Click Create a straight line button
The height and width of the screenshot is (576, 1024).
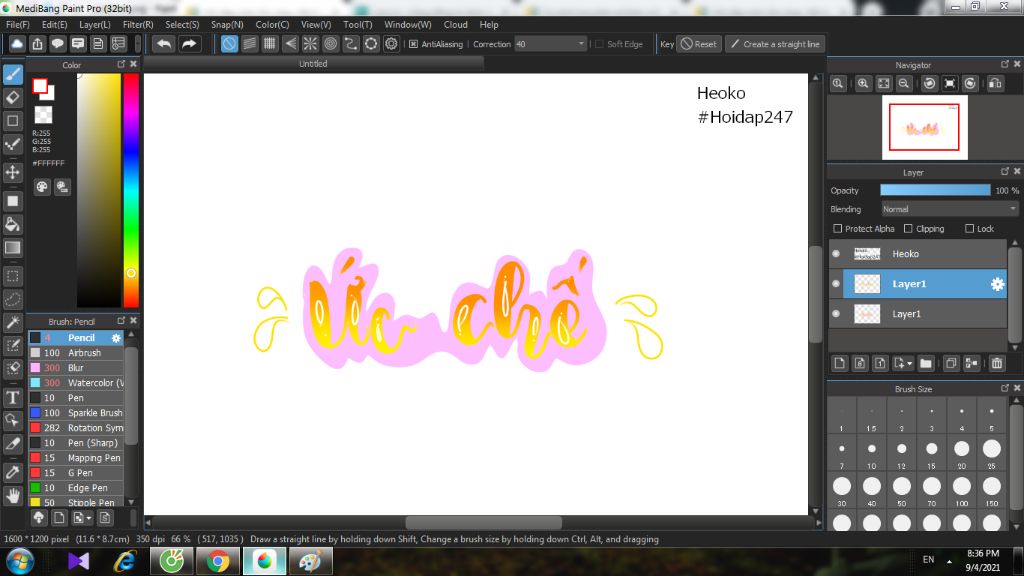click(x=775, y=44)
